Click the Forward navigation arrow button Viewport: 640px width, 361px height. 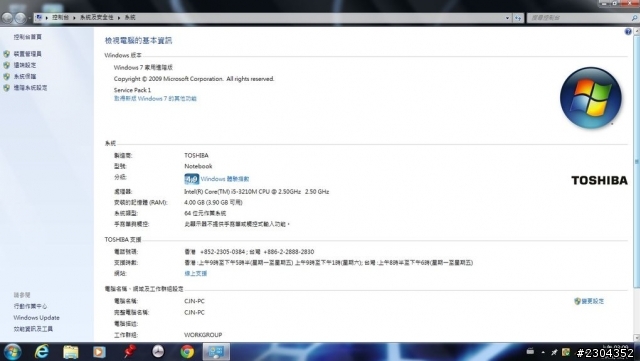20,18
